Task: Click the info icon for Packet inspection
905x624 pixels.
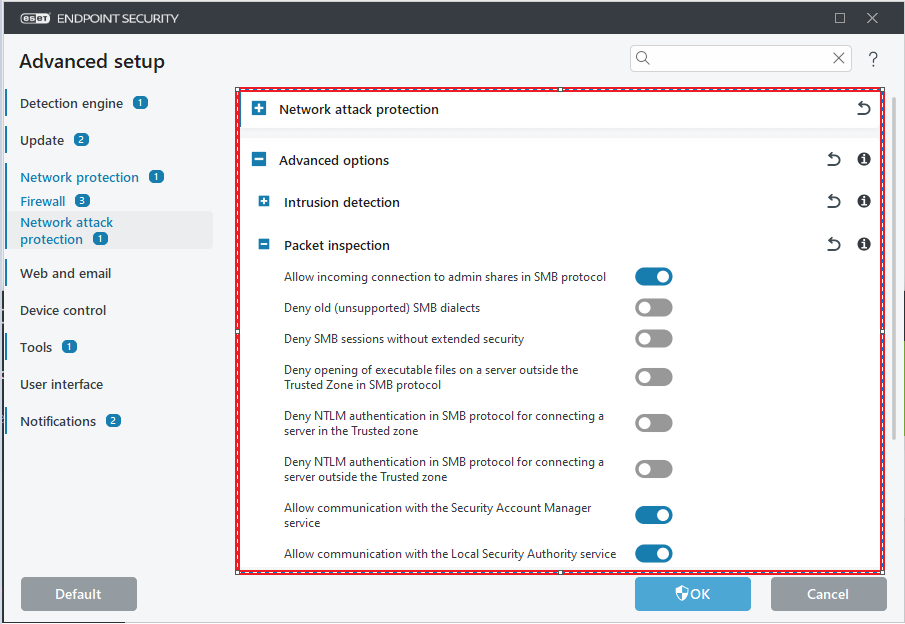Action: (864, 245)
